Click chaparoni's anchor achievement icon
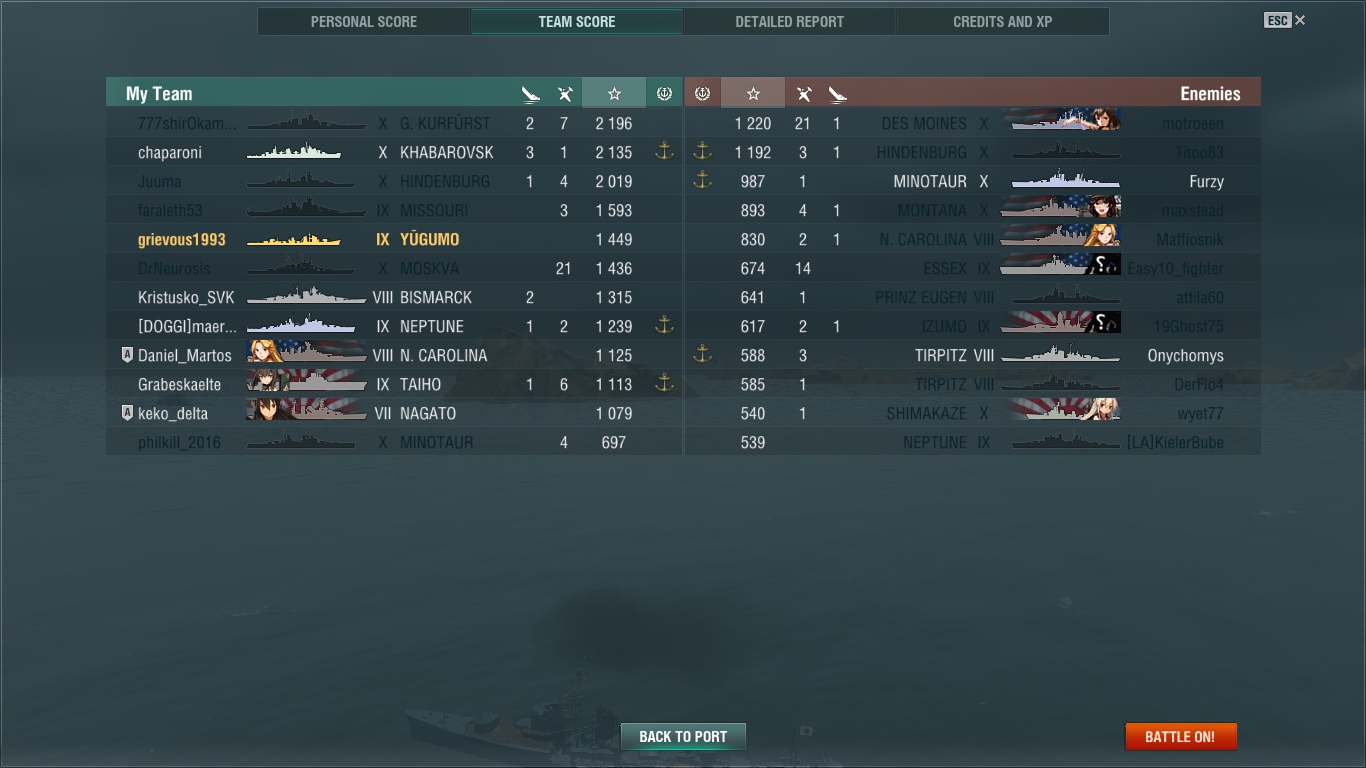 tap(664, 152)
